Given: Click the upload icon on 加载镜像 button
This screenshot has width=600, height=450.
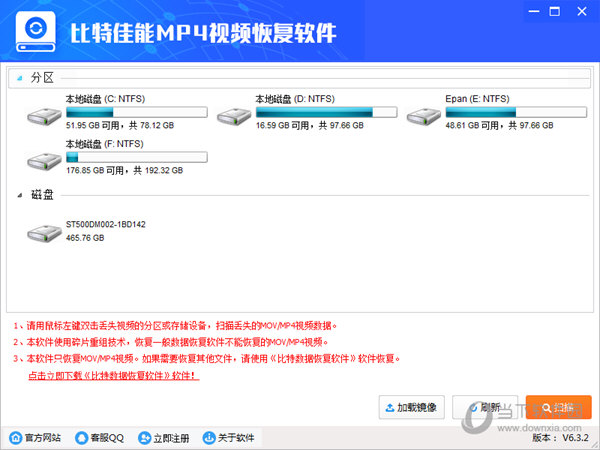Looking at the screenshot, I should pyautogui.click(x=390, y=408).
